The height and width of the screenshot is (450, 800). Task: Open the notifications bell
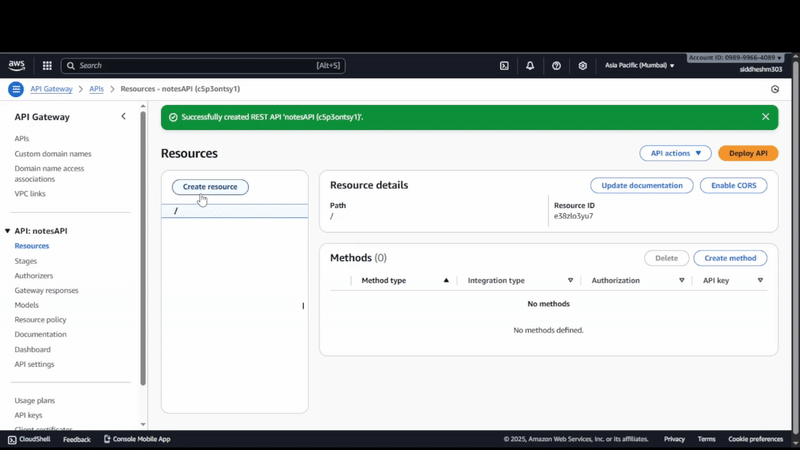point(530,65)
